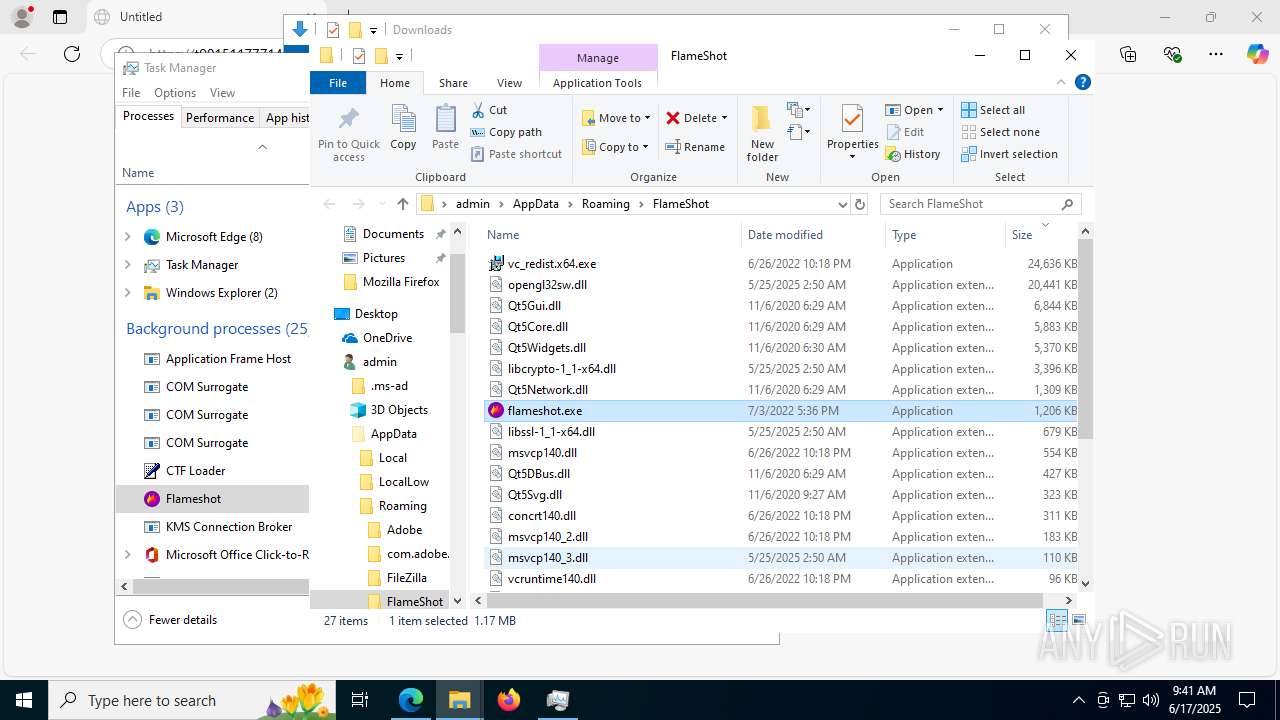The height and width of the screenshot is (720, 1280).
Task: Select Flameshot process in Task Manager
Action: (212, 499)
